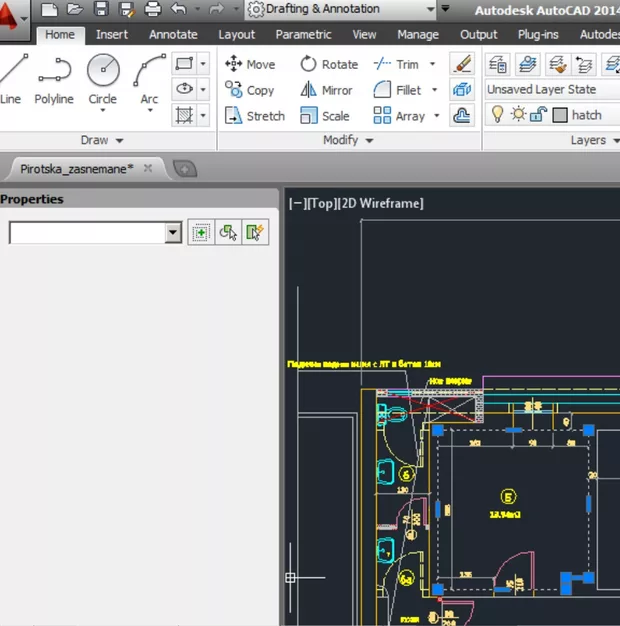The image size is (620, 626).
Task: Click the 2D Wireframe visual style label
Action: (x=381, y=203)
